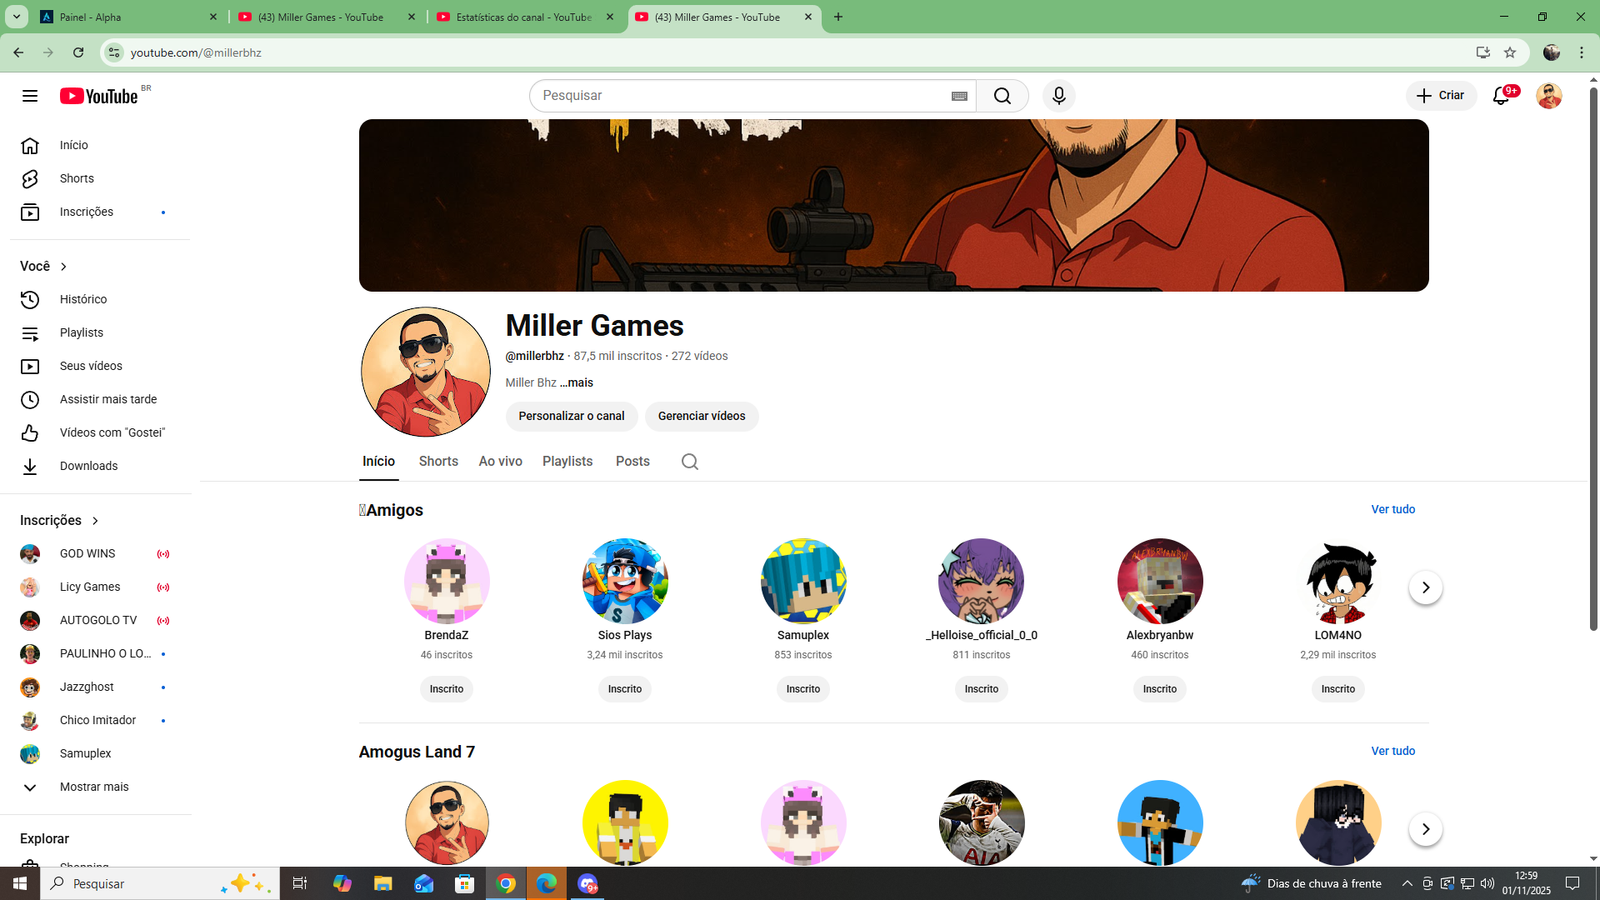Image resolution: width=1600 pixels, height=900 pixels.
Task: Toggle subscription to Samuplex via Inscrito
Action: coord(803,689)
